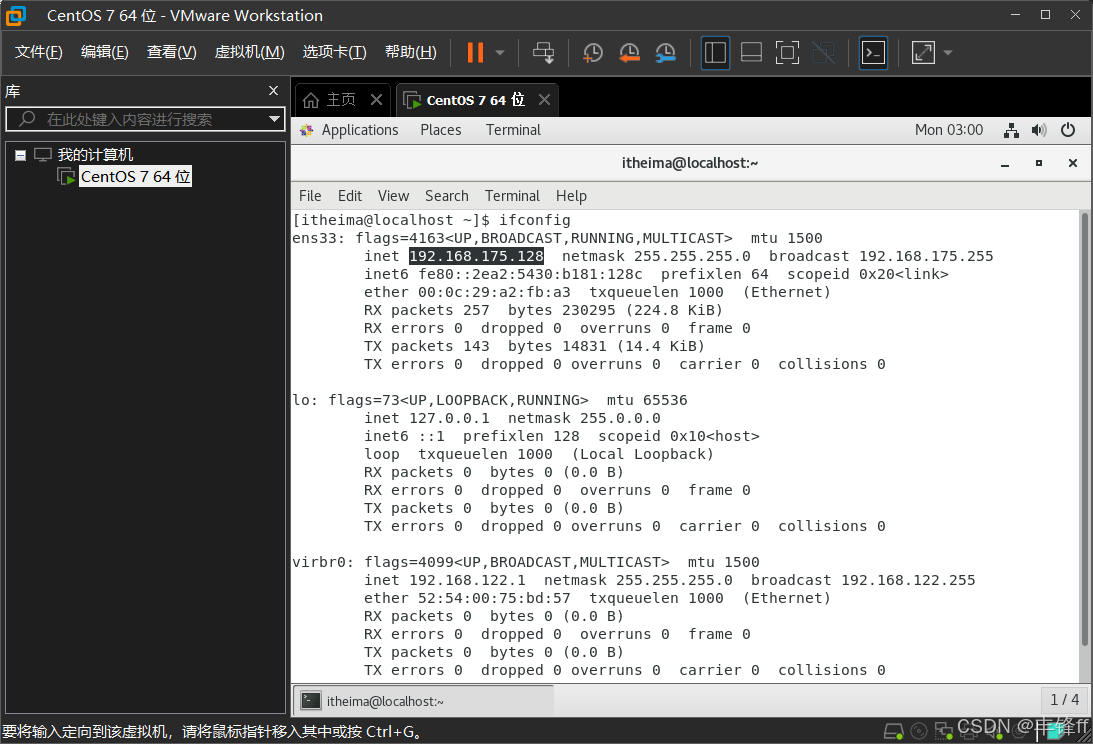Click the network adapter status icon in VMware status bar

[944, 731]
